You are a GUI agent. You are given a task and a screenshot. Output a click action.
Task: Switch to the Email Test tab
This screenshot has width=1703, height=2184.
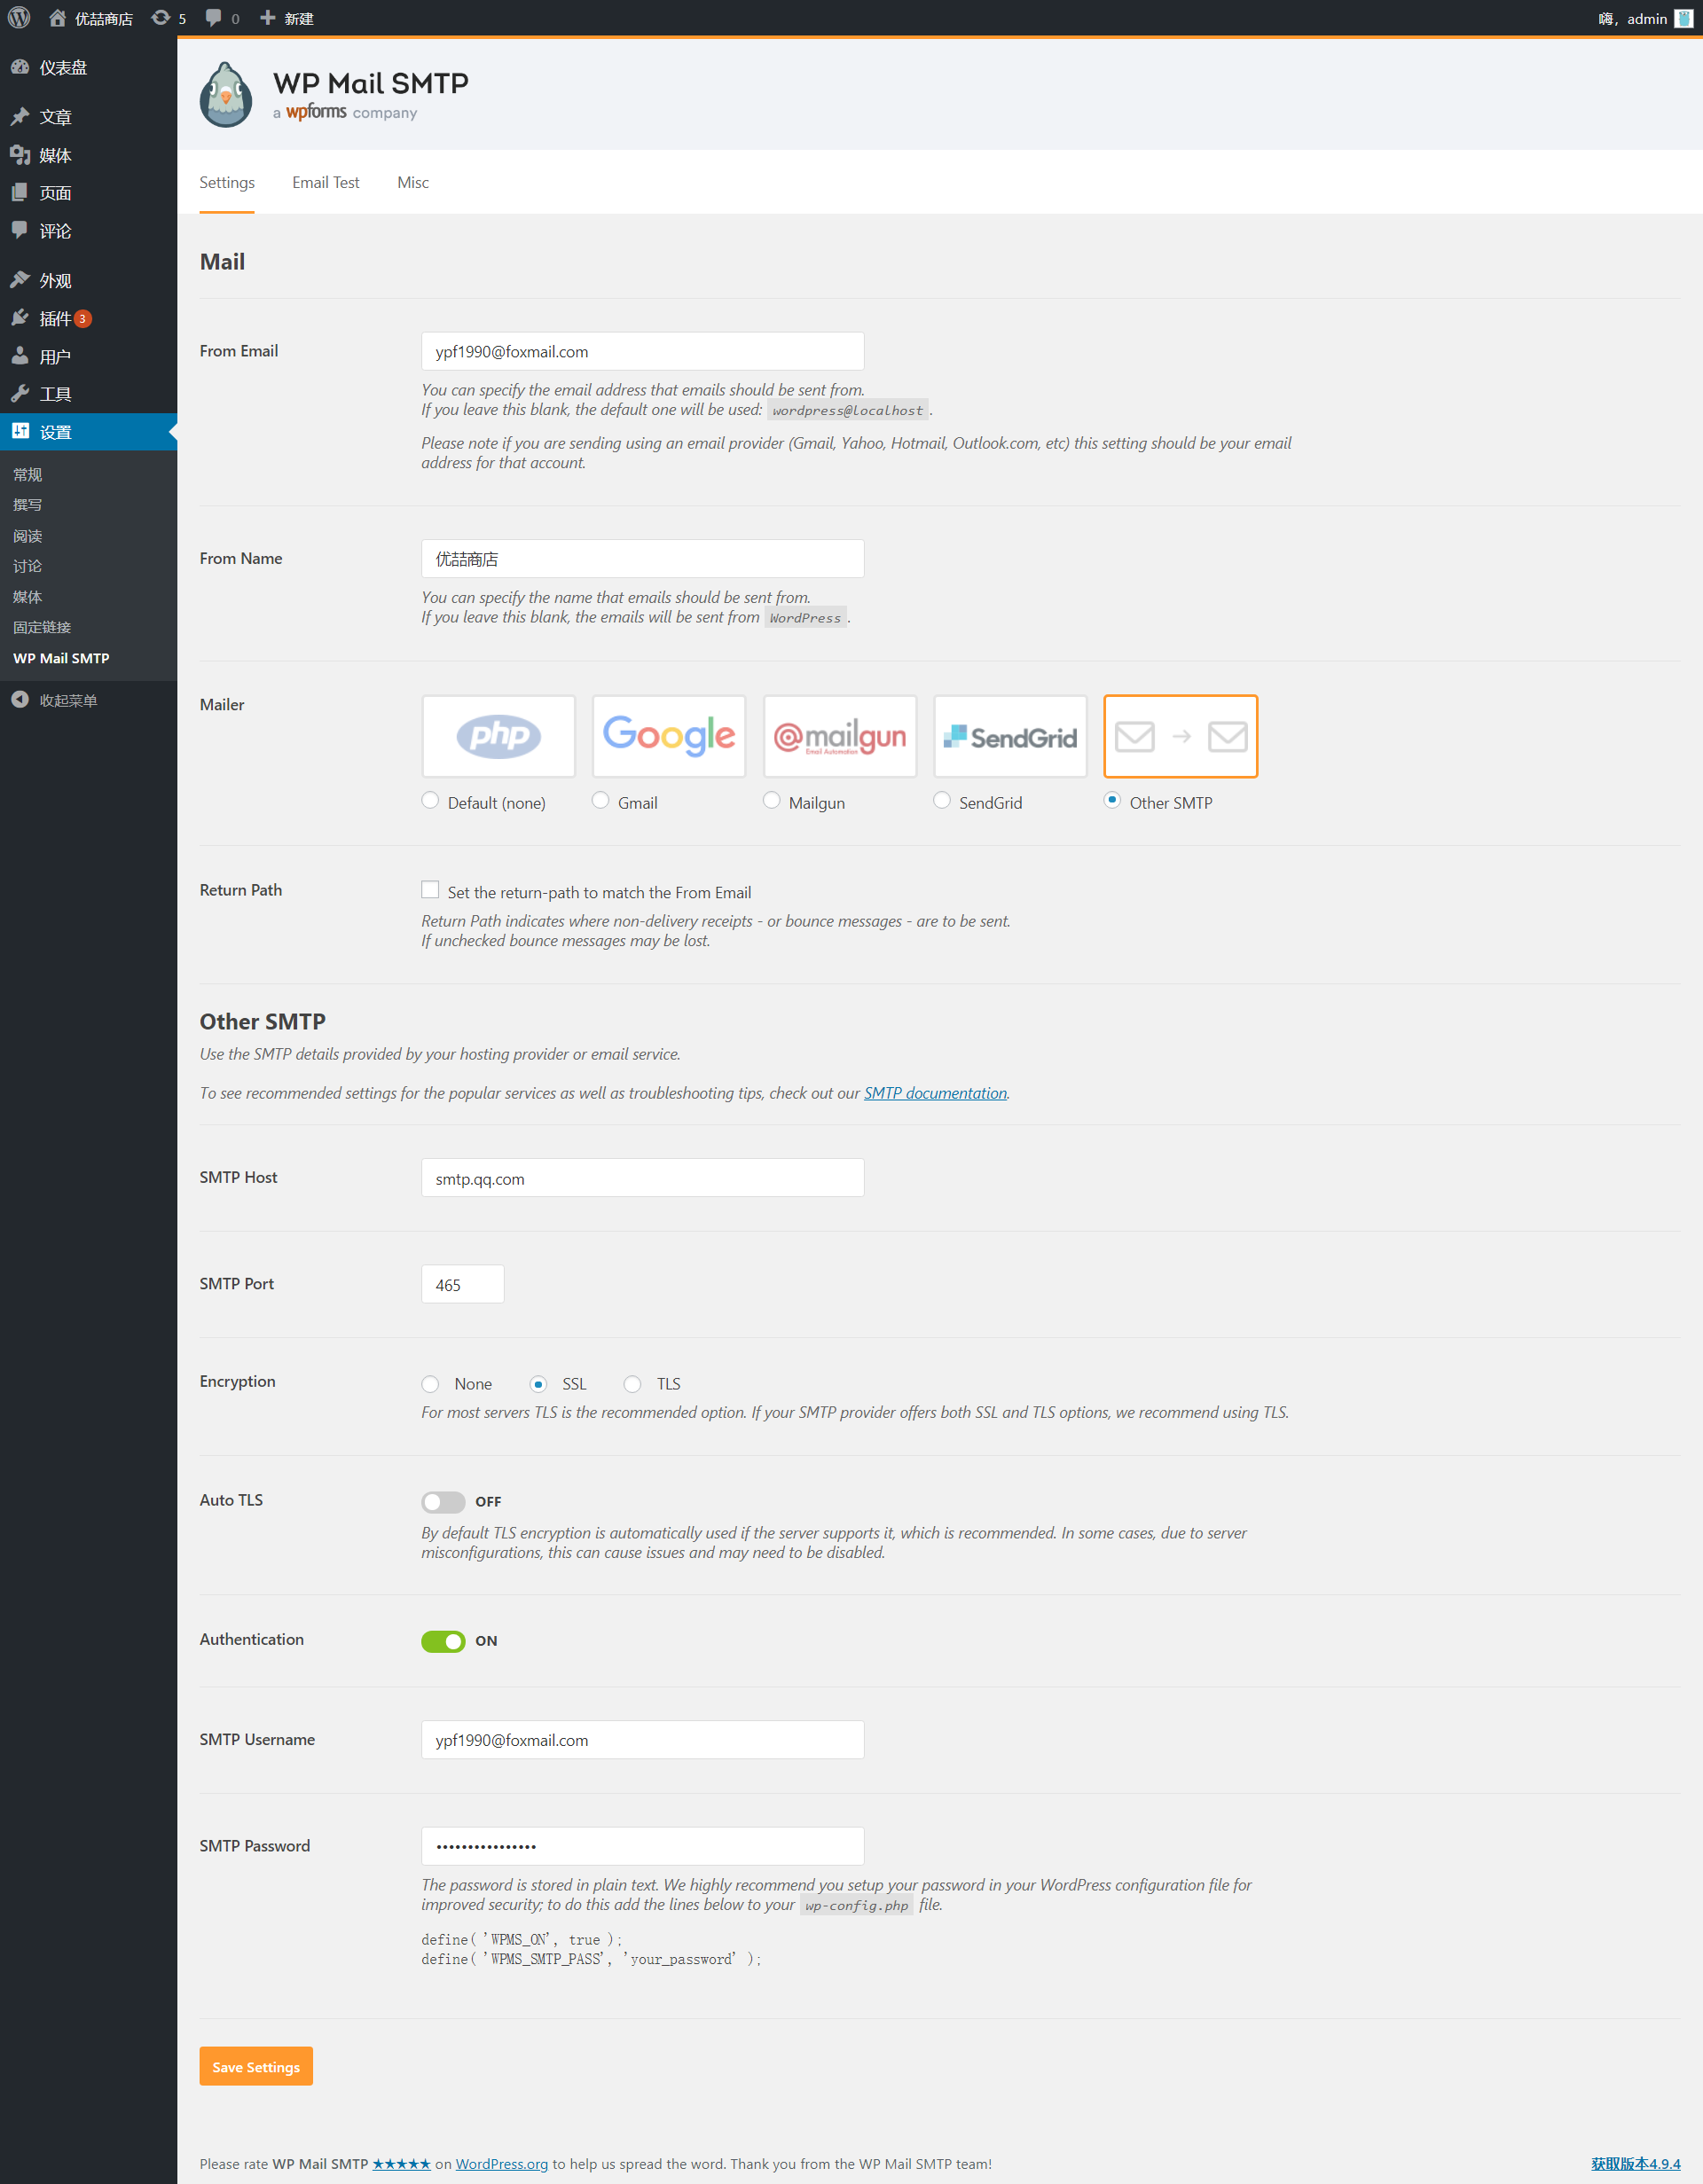(326, 182)
